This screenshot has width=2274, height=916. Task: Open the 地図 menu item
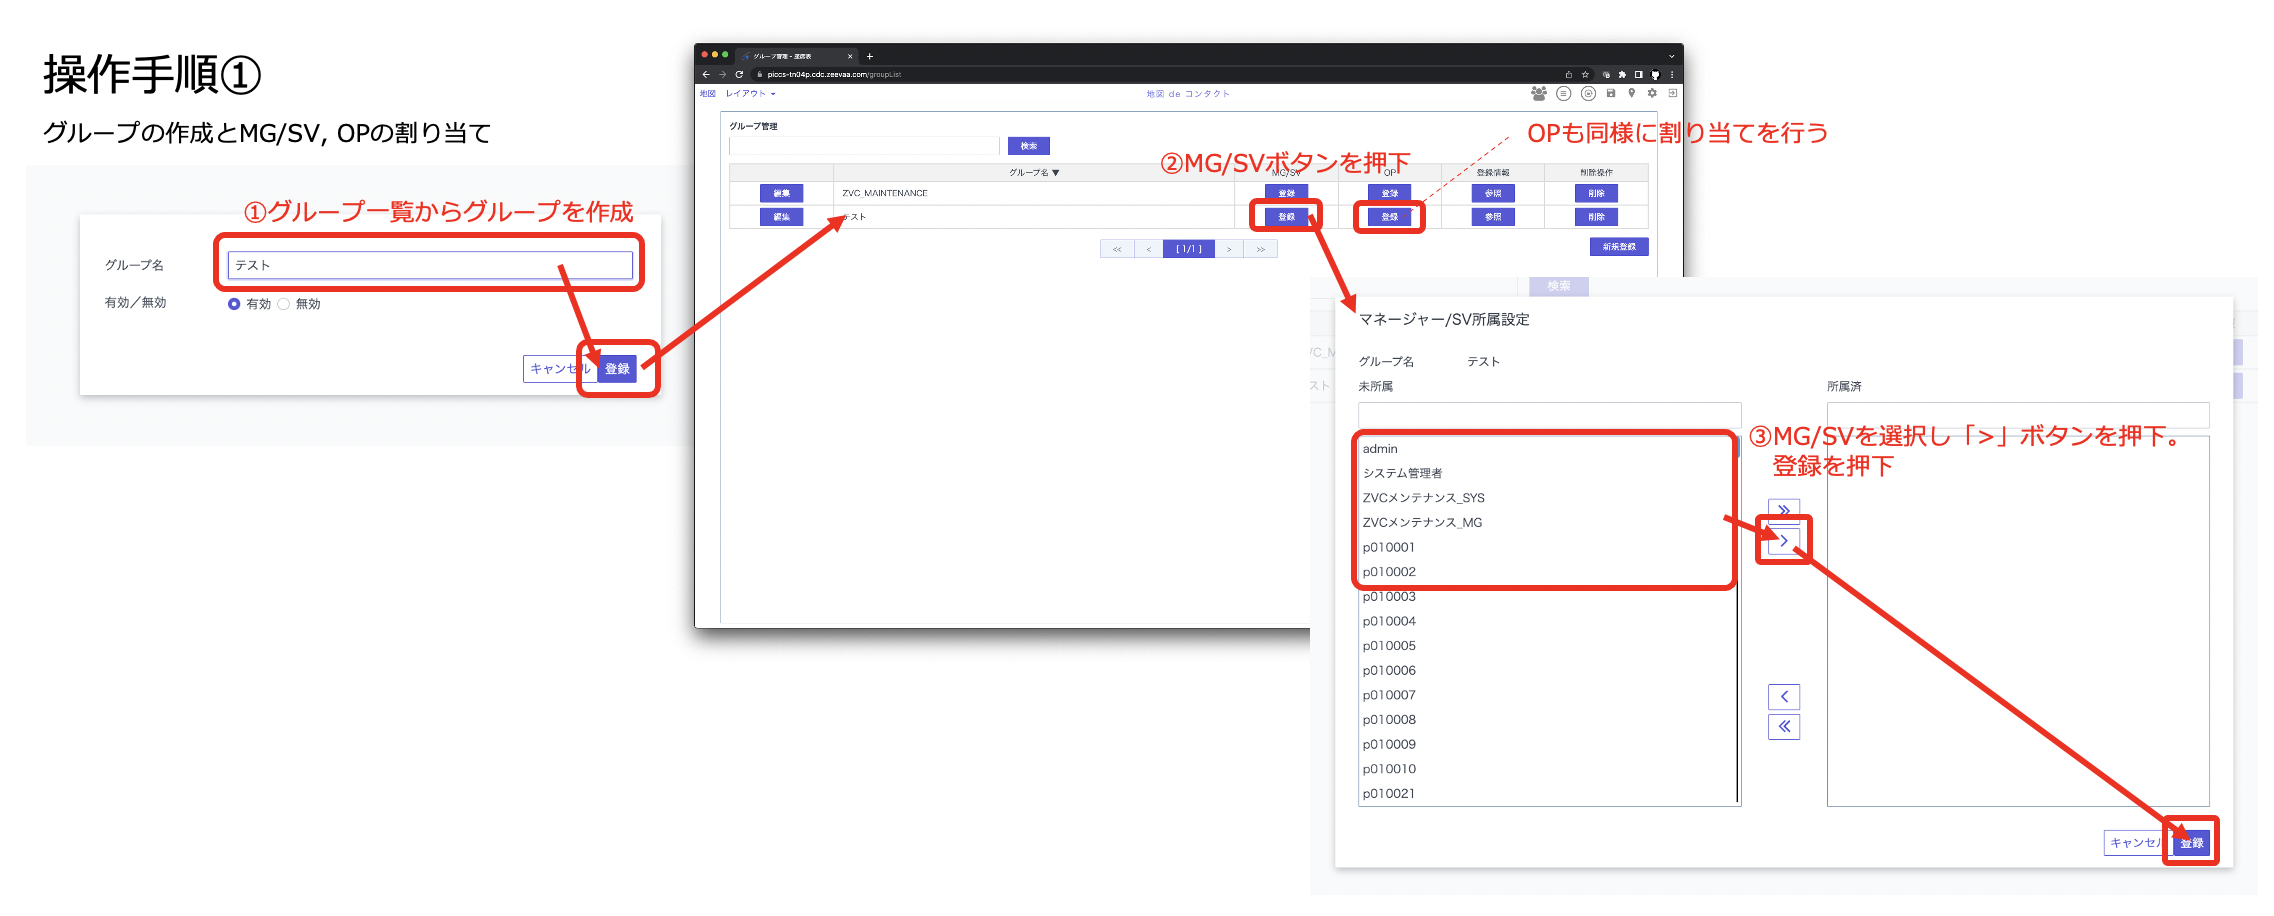pyautogui.click(x=707, y=94)
